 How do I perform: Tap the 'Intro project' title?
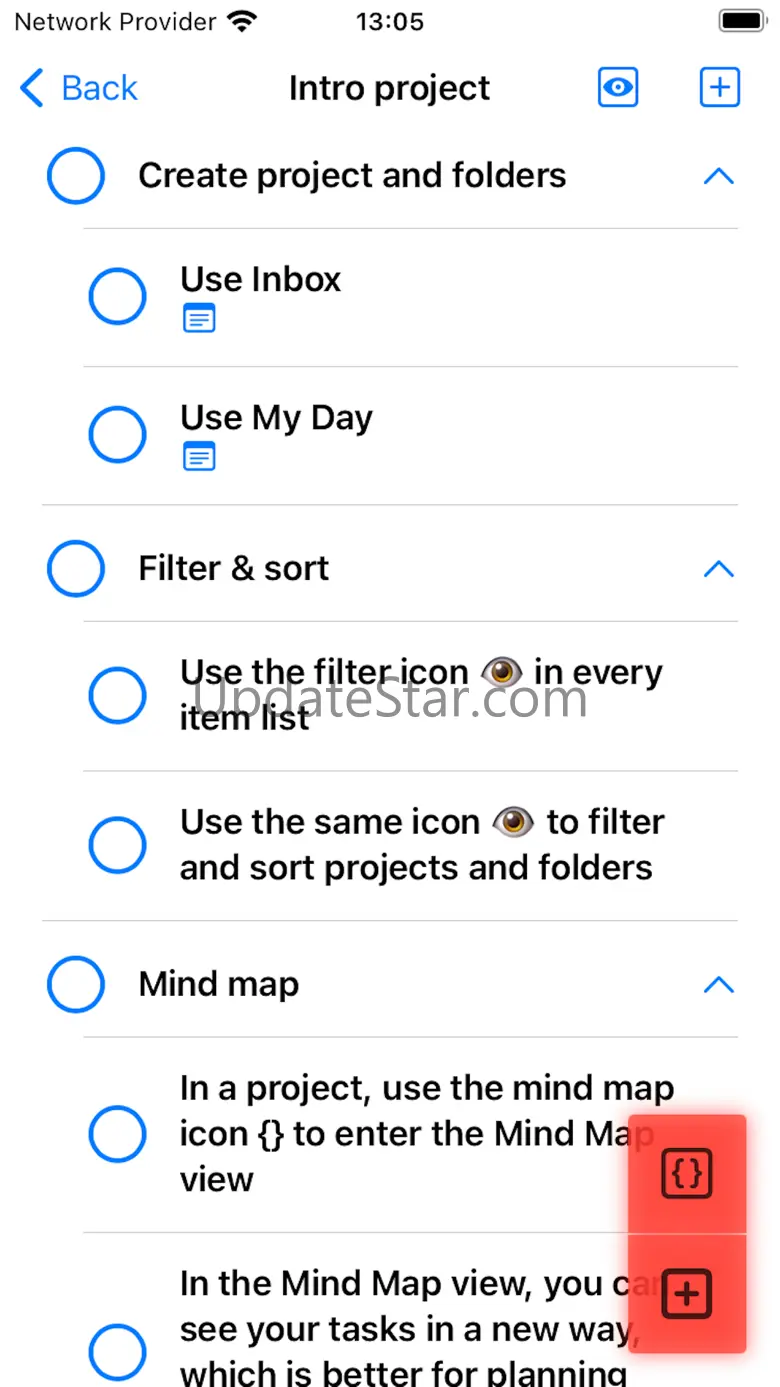tap(389, 88)
